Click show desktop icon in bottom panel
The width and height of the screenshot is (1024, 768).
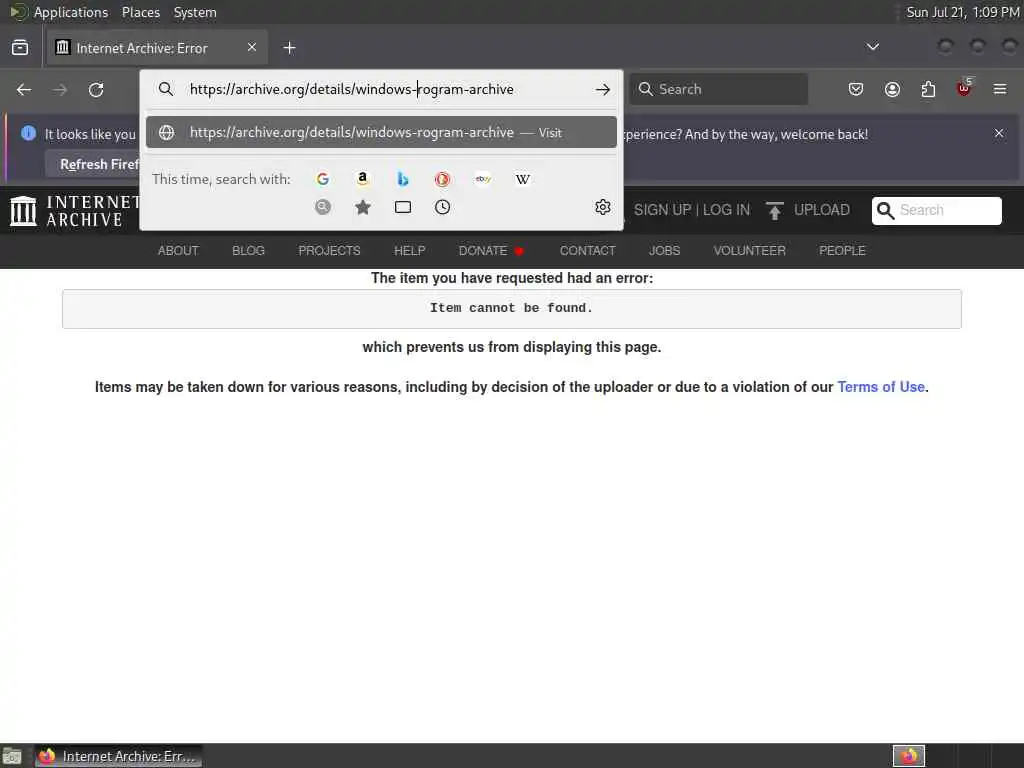[x=12, y=756]
